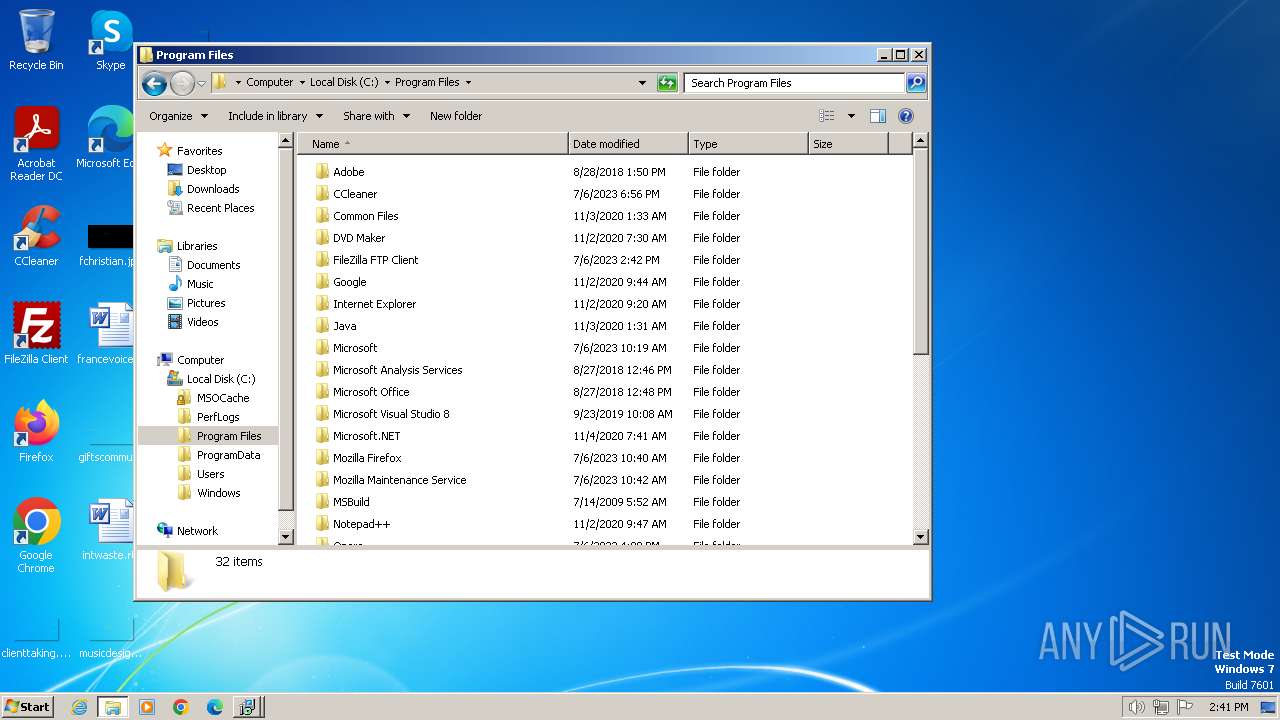Click Computer in the address breadcrumb
The width and height of the screenshot is (1280, 720).
pyautogui.click(x=270, y=83)
